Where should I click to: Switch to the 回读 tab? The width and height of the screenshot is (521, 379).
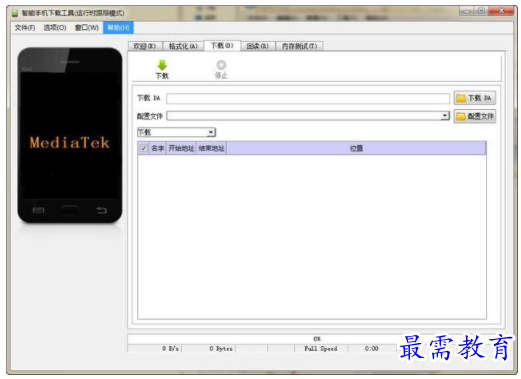point(257,46)
